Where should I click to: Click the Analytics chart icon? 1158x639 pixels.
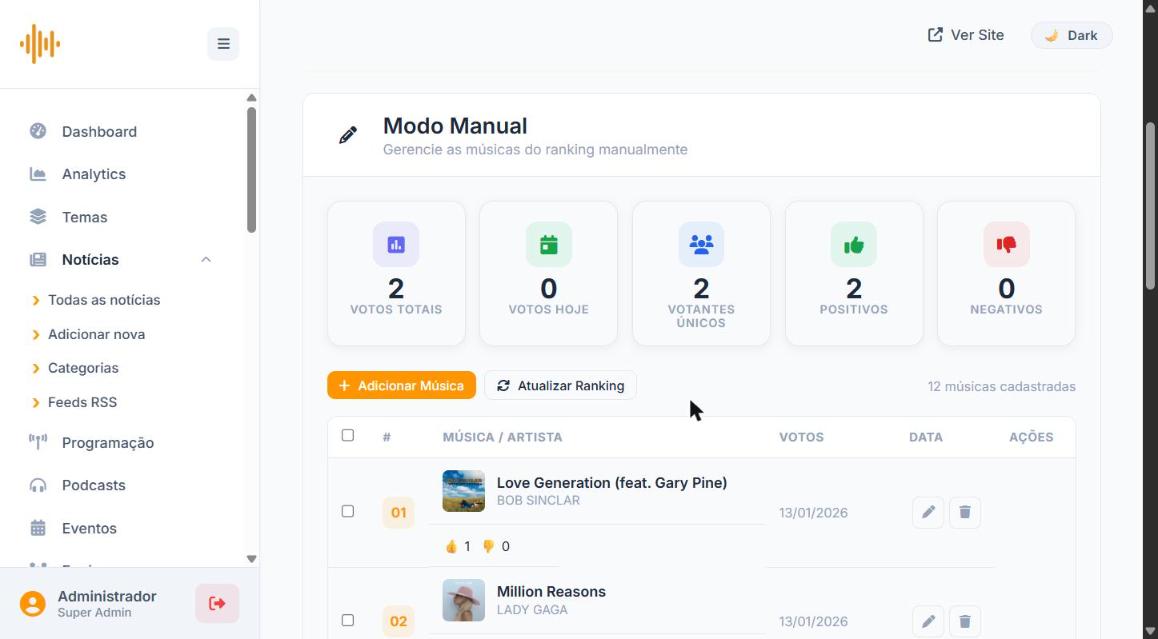(38, 174)
